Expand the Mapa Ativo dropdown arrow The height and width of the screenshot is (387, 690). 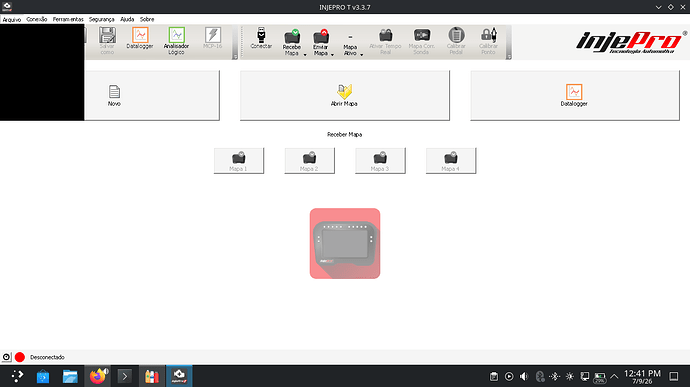coord(362,55)
